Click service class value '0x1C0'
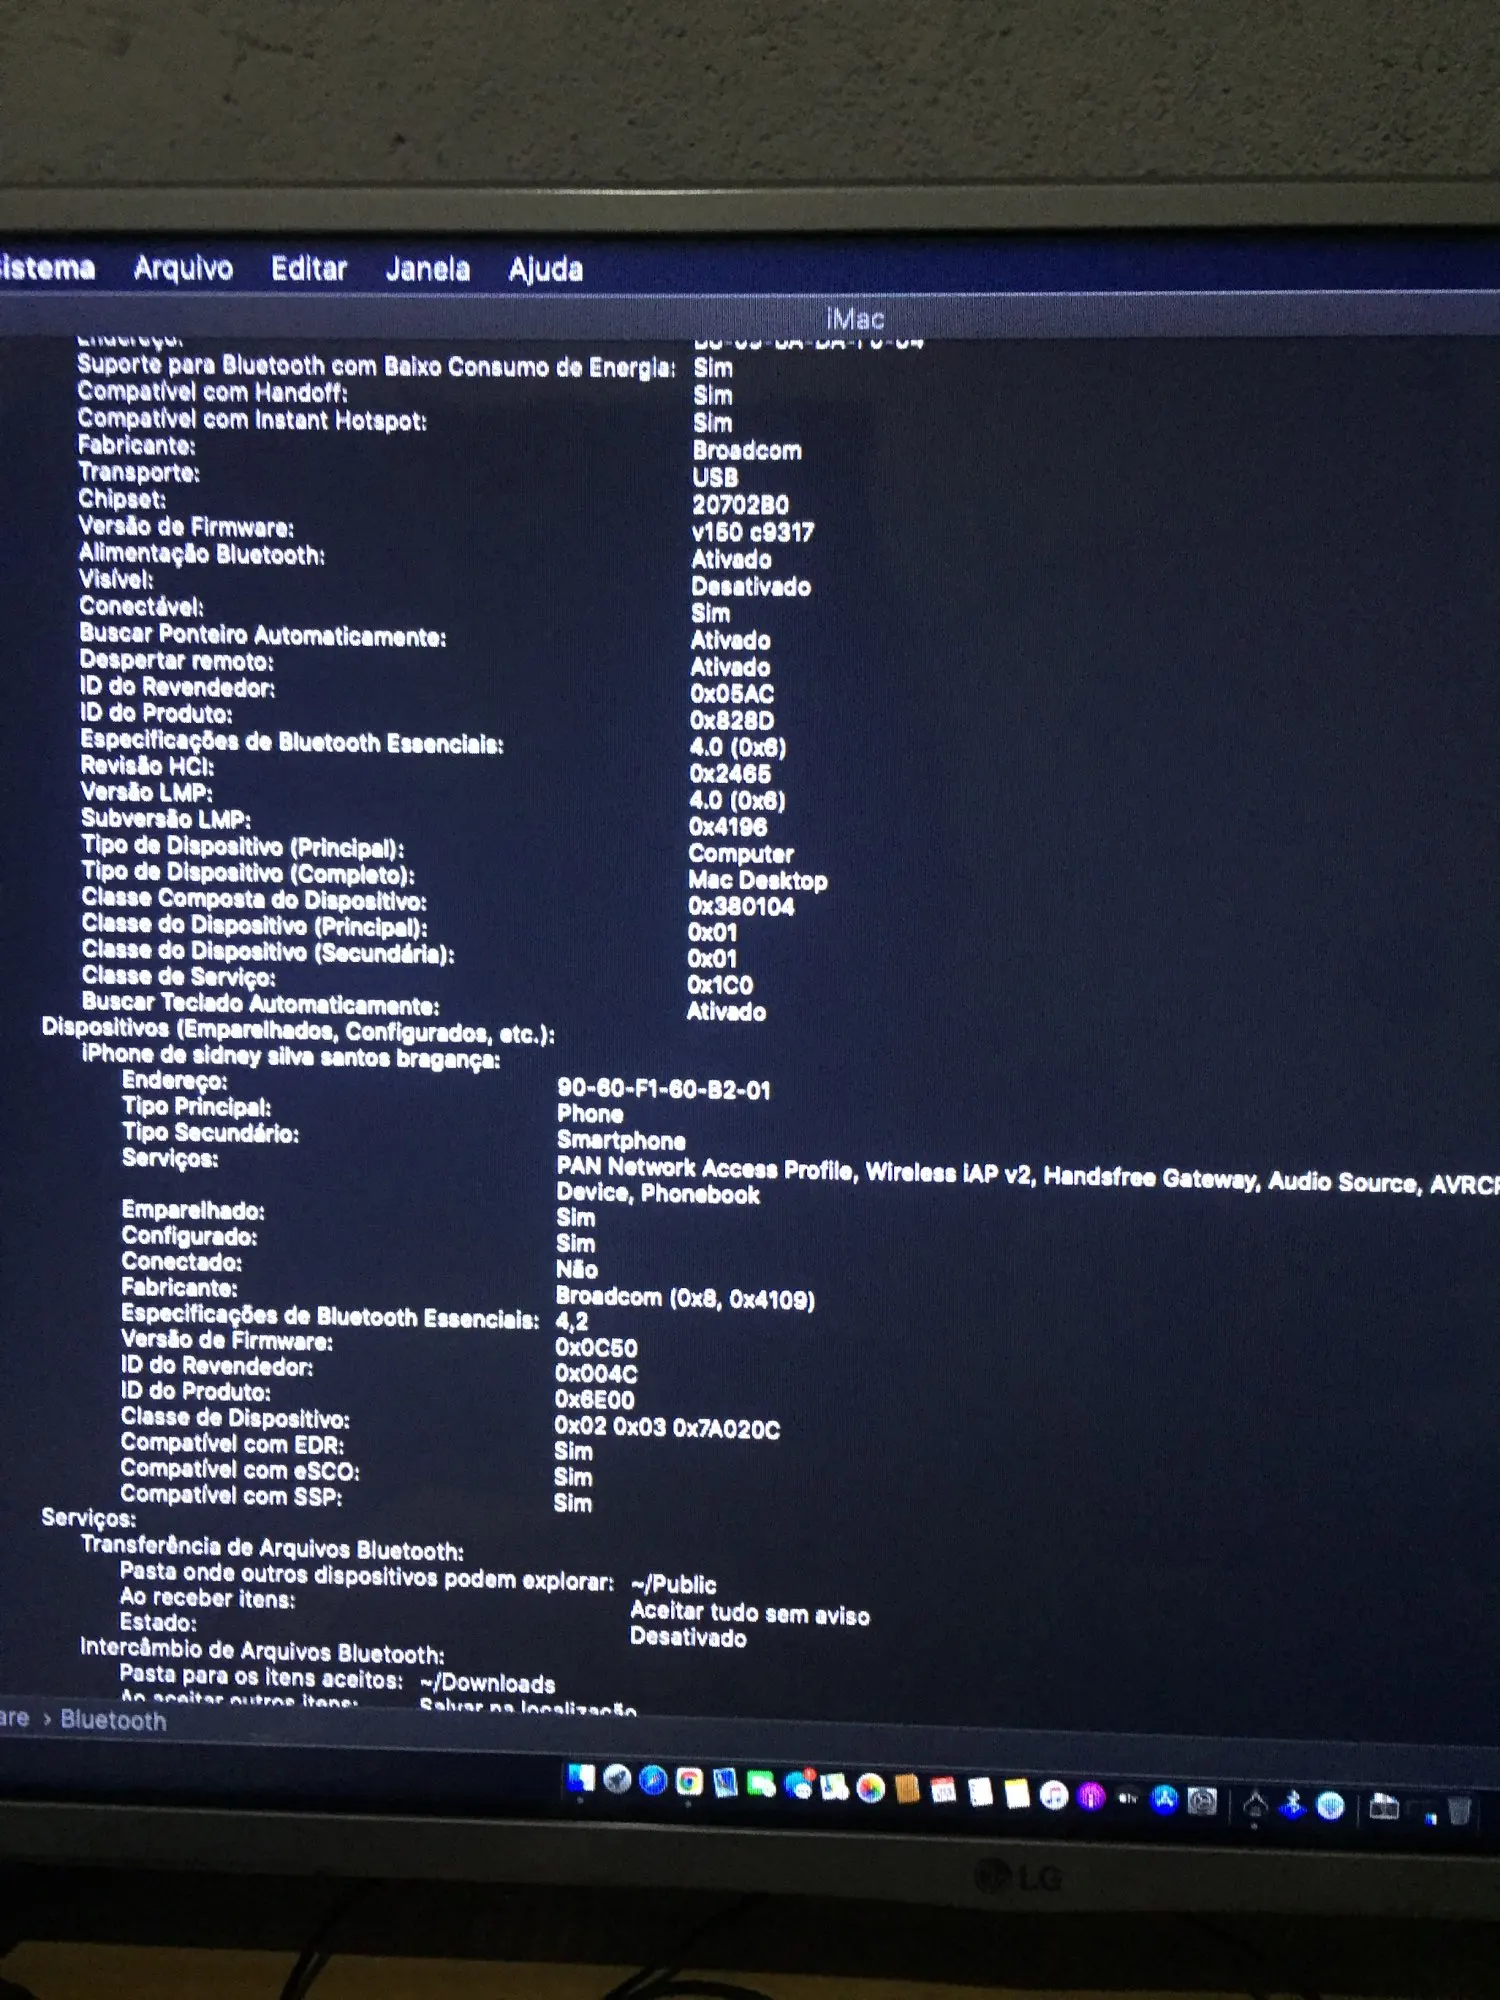1500x2000 pixels. coord(720,984)
